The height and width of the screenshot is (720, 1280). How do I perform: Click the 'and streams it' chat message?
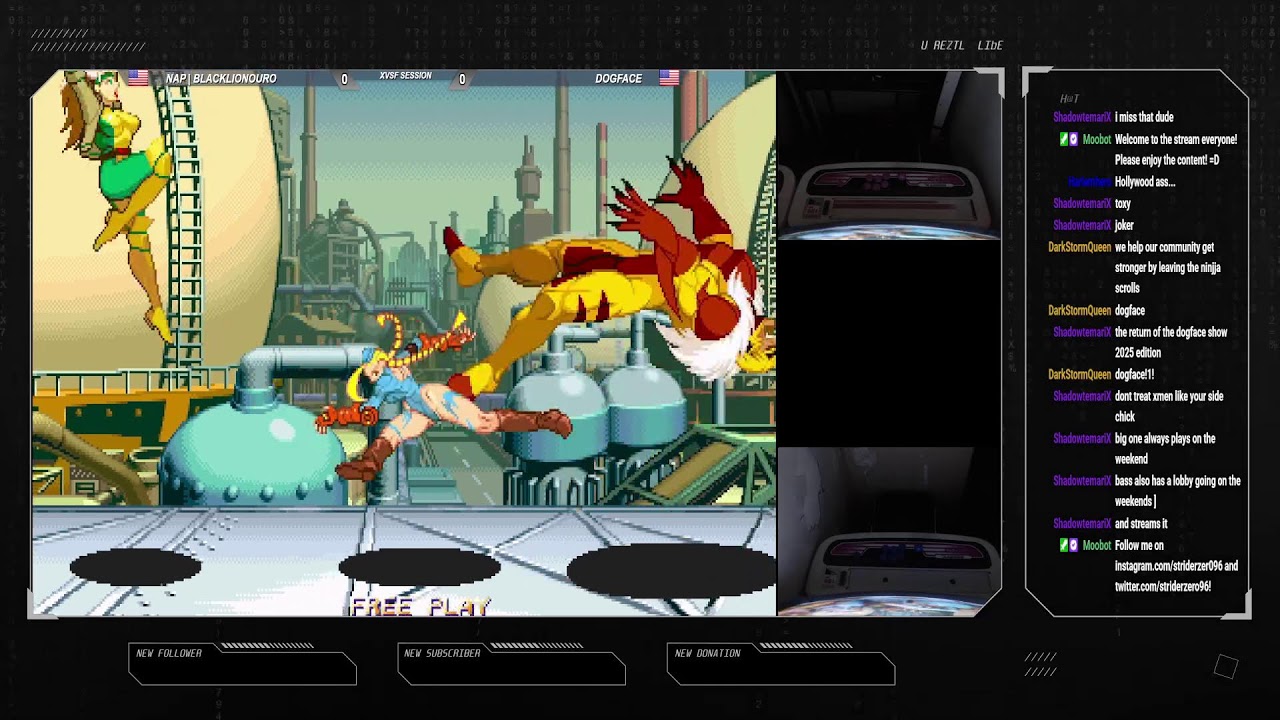[x=1141, y=524]
